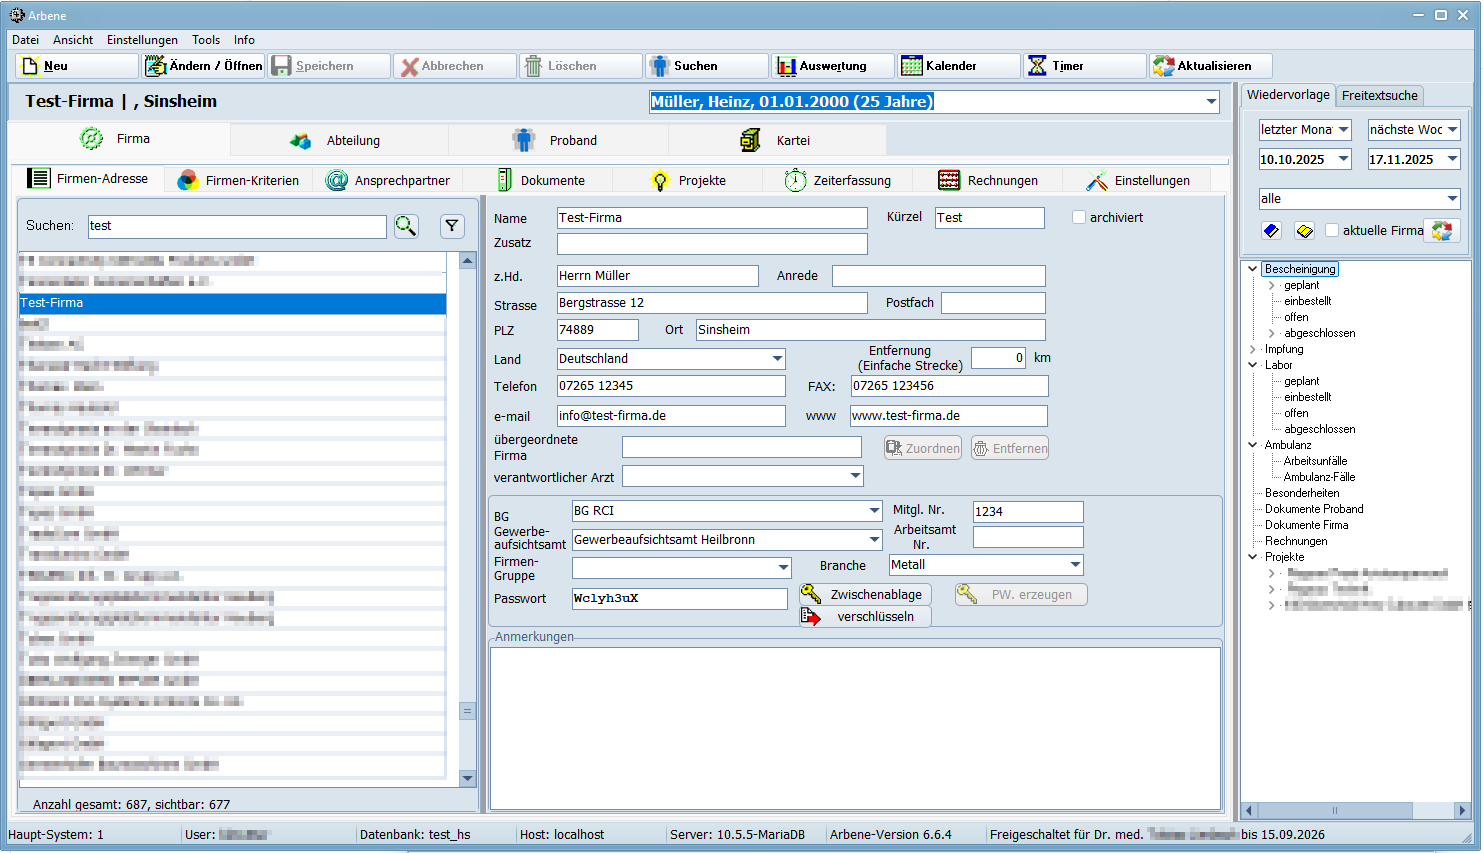Viewport: 1483px width, 853px height.
Task: Switch to the Freitextsuche tab
Action: (1379, 96)
